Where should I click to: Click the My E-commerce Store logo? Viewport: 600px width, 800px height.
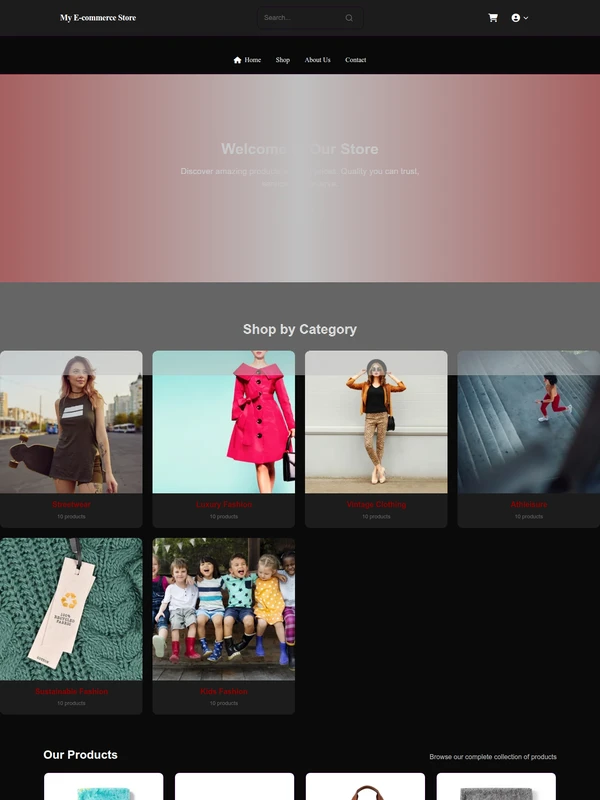click(98, 18)
